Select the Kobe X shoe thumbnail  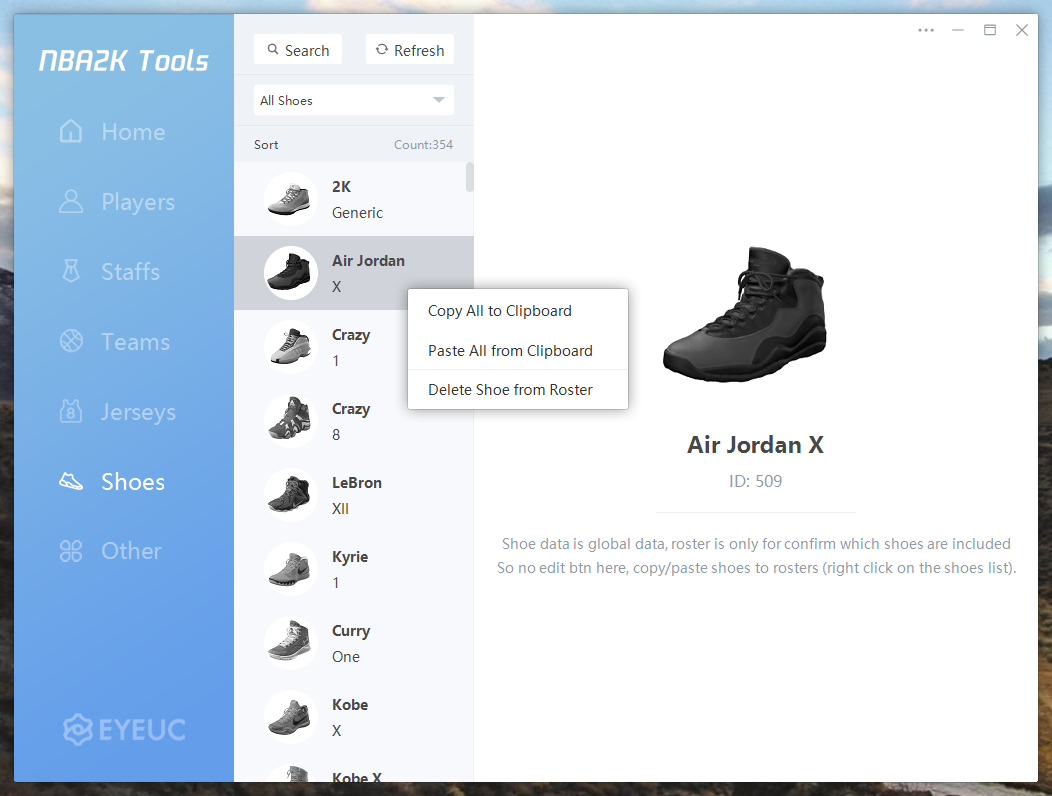click(291, 717)
